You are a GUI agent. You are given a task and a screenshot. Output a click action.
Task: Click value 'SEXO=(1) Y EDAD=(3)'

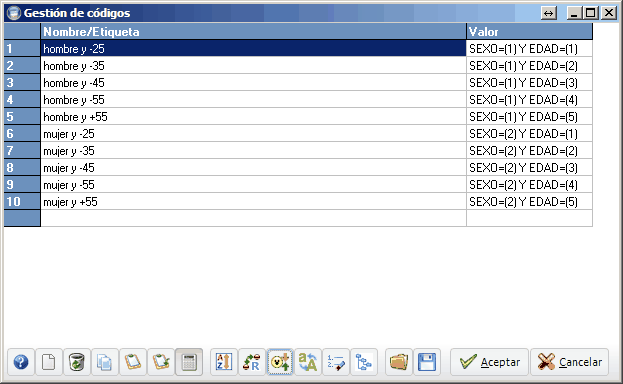(x=529, y=83)
